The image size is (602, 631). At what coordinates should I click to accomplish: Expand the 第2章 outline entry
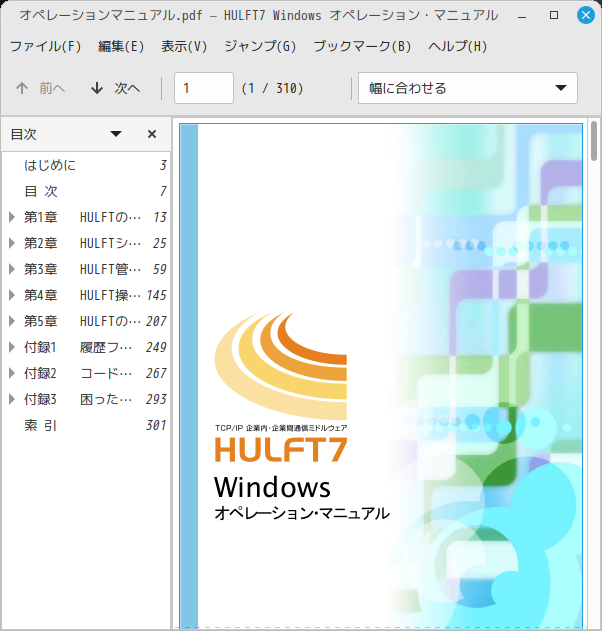coord(12,243)
